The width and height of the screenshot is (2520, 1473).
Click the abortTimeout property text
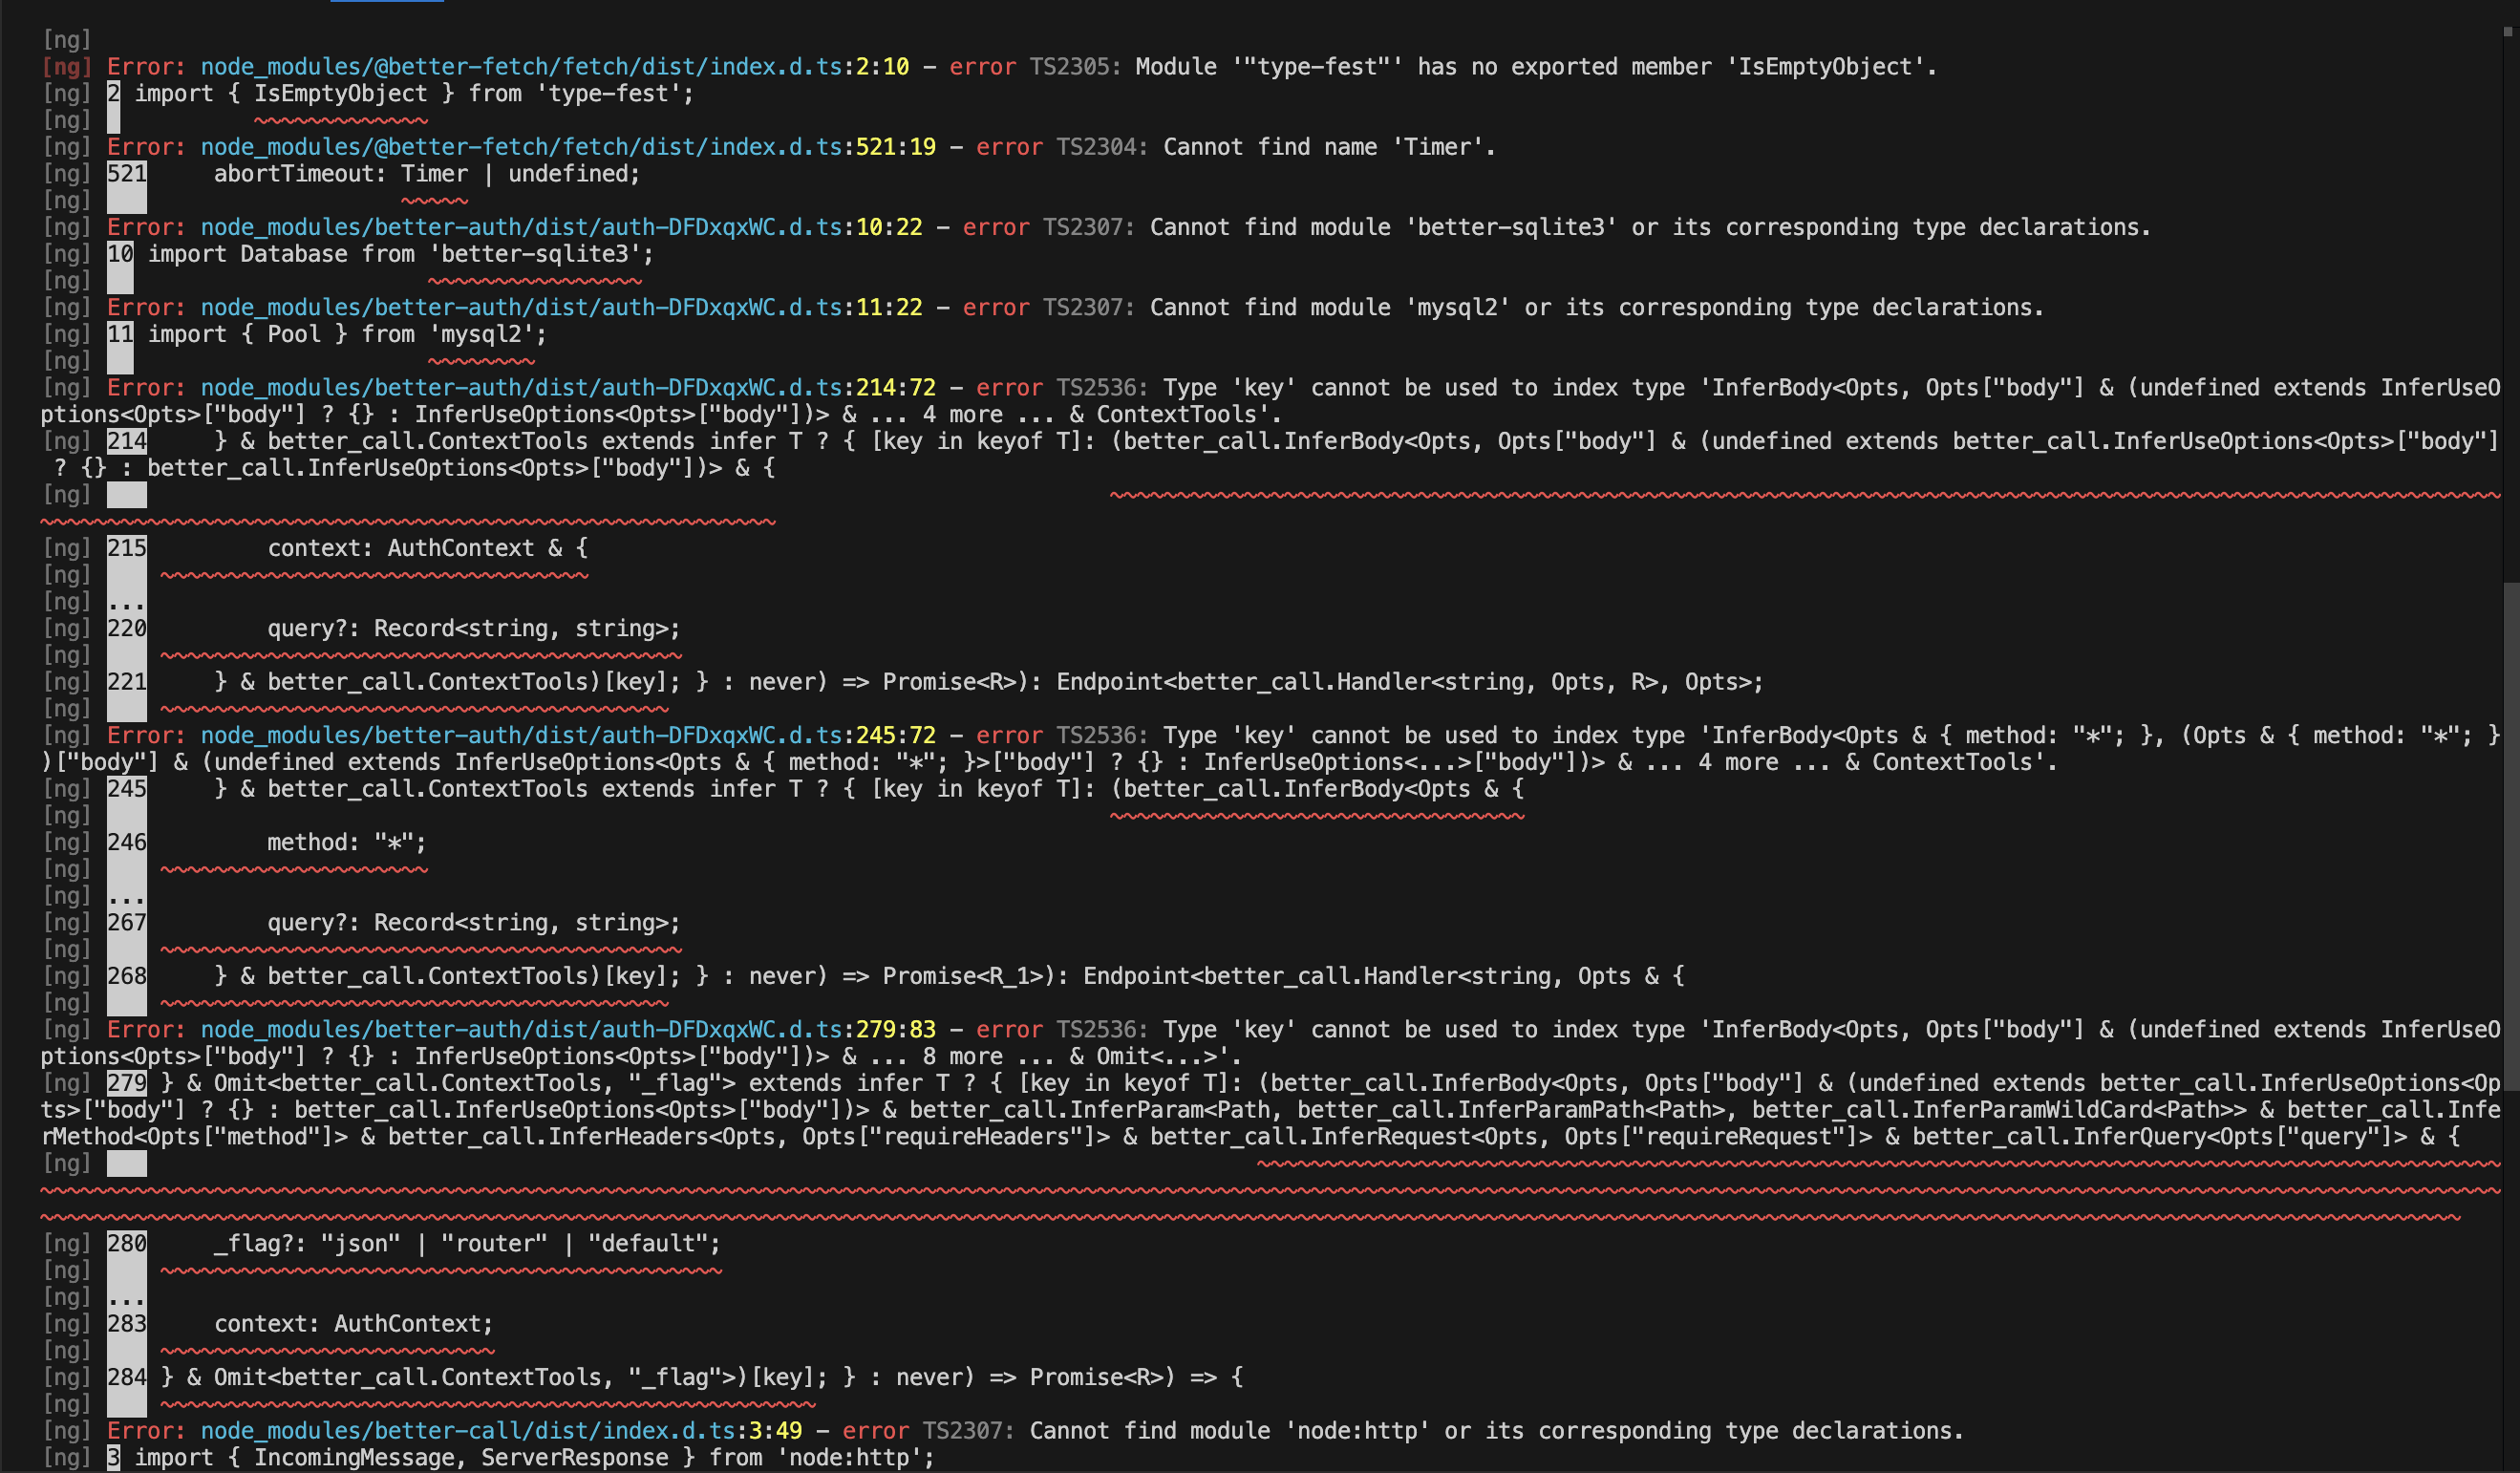(x=293, y=174)
